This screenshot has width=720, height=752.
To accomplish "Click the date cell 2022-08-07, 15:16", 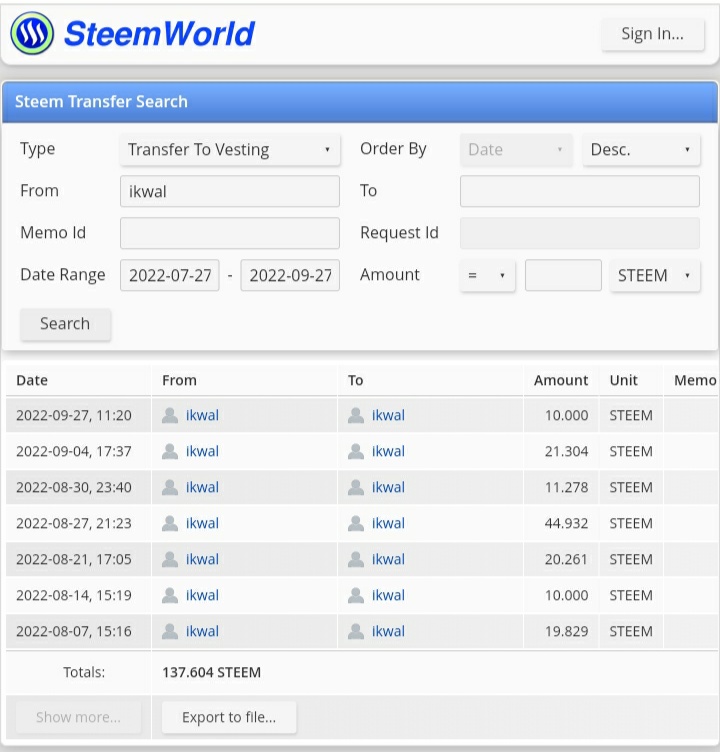I will point(74,631).
